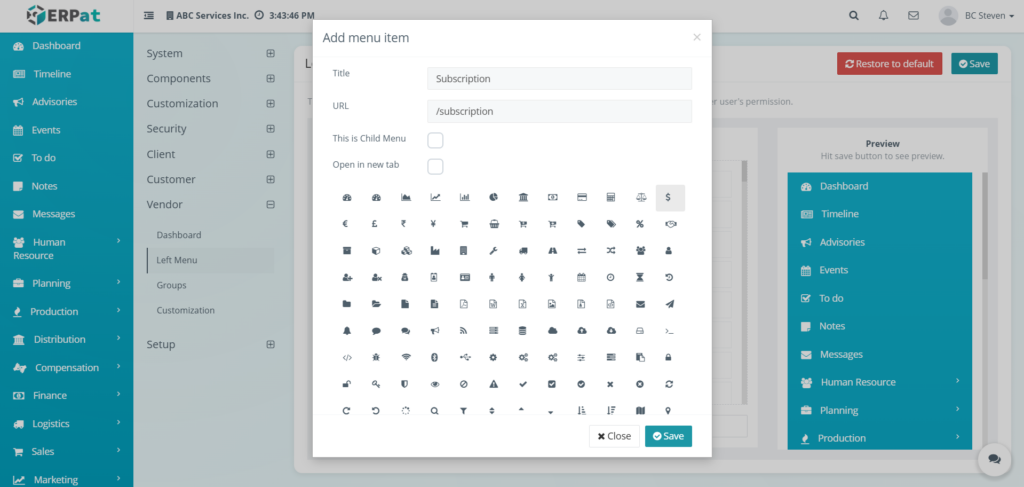
Task: Open notifications bell in top bar
Action: [x=883, y=16]
